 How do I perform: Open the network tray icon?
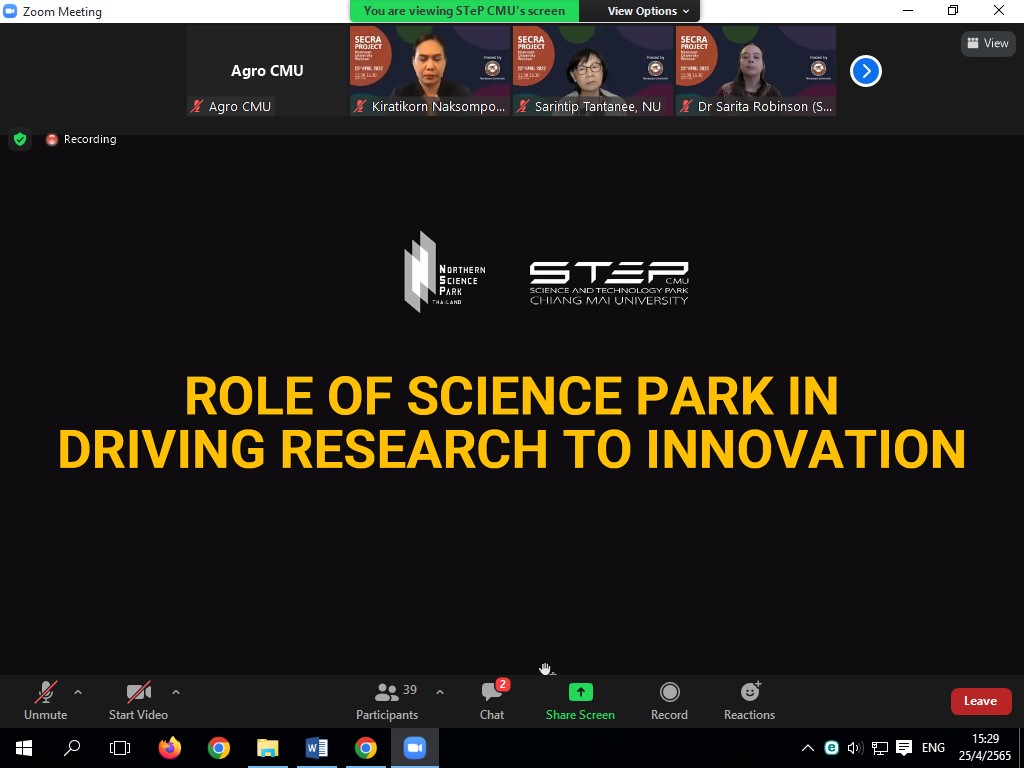tap(880, 748)
